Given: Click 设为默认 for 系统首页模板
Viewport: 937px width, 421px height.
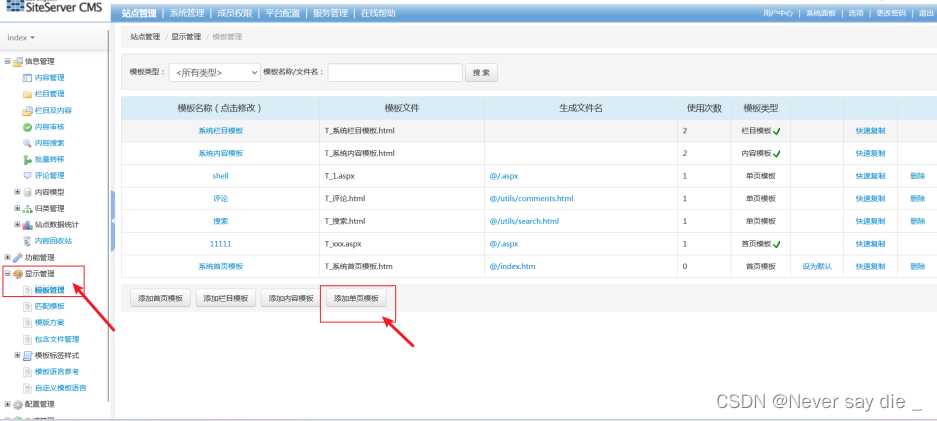Looking at the screenshot, I should point(817,266).
